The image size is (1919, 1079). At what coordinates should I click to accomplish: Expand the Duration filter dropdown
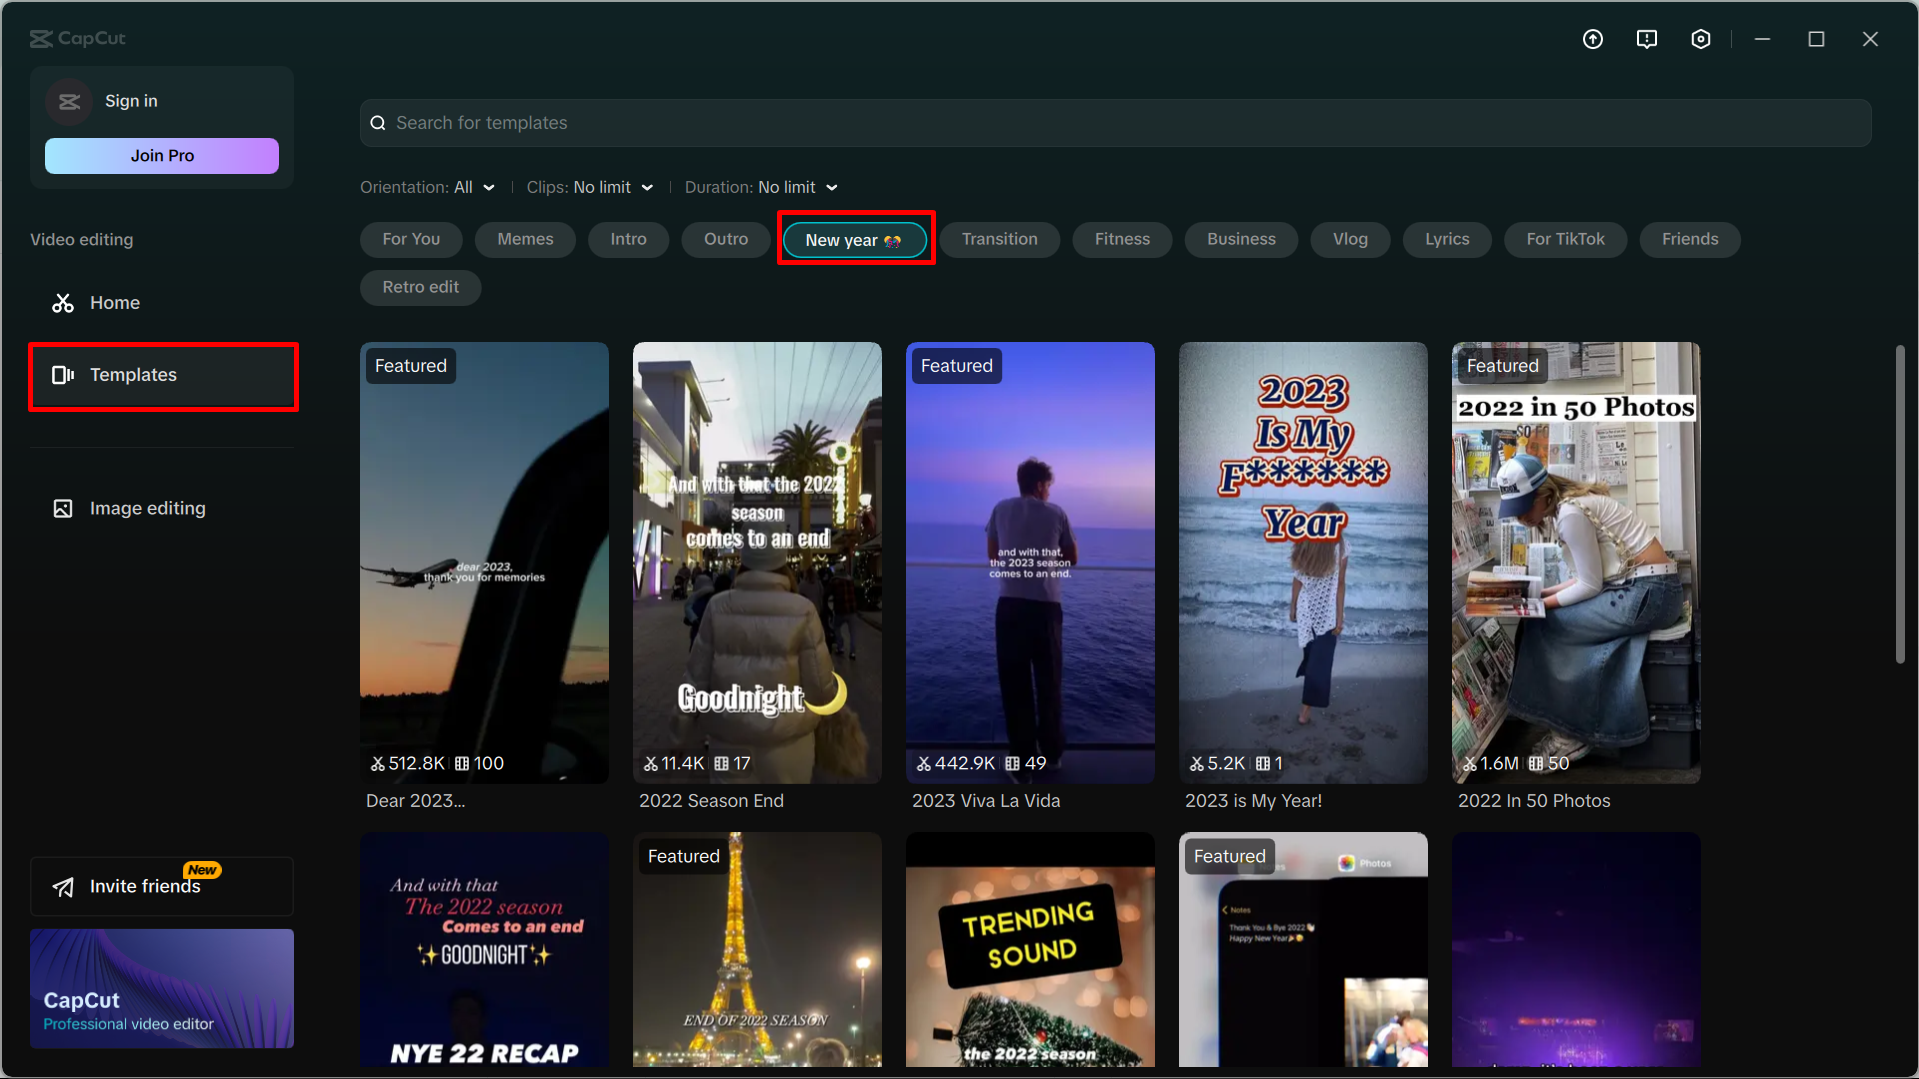830,187
